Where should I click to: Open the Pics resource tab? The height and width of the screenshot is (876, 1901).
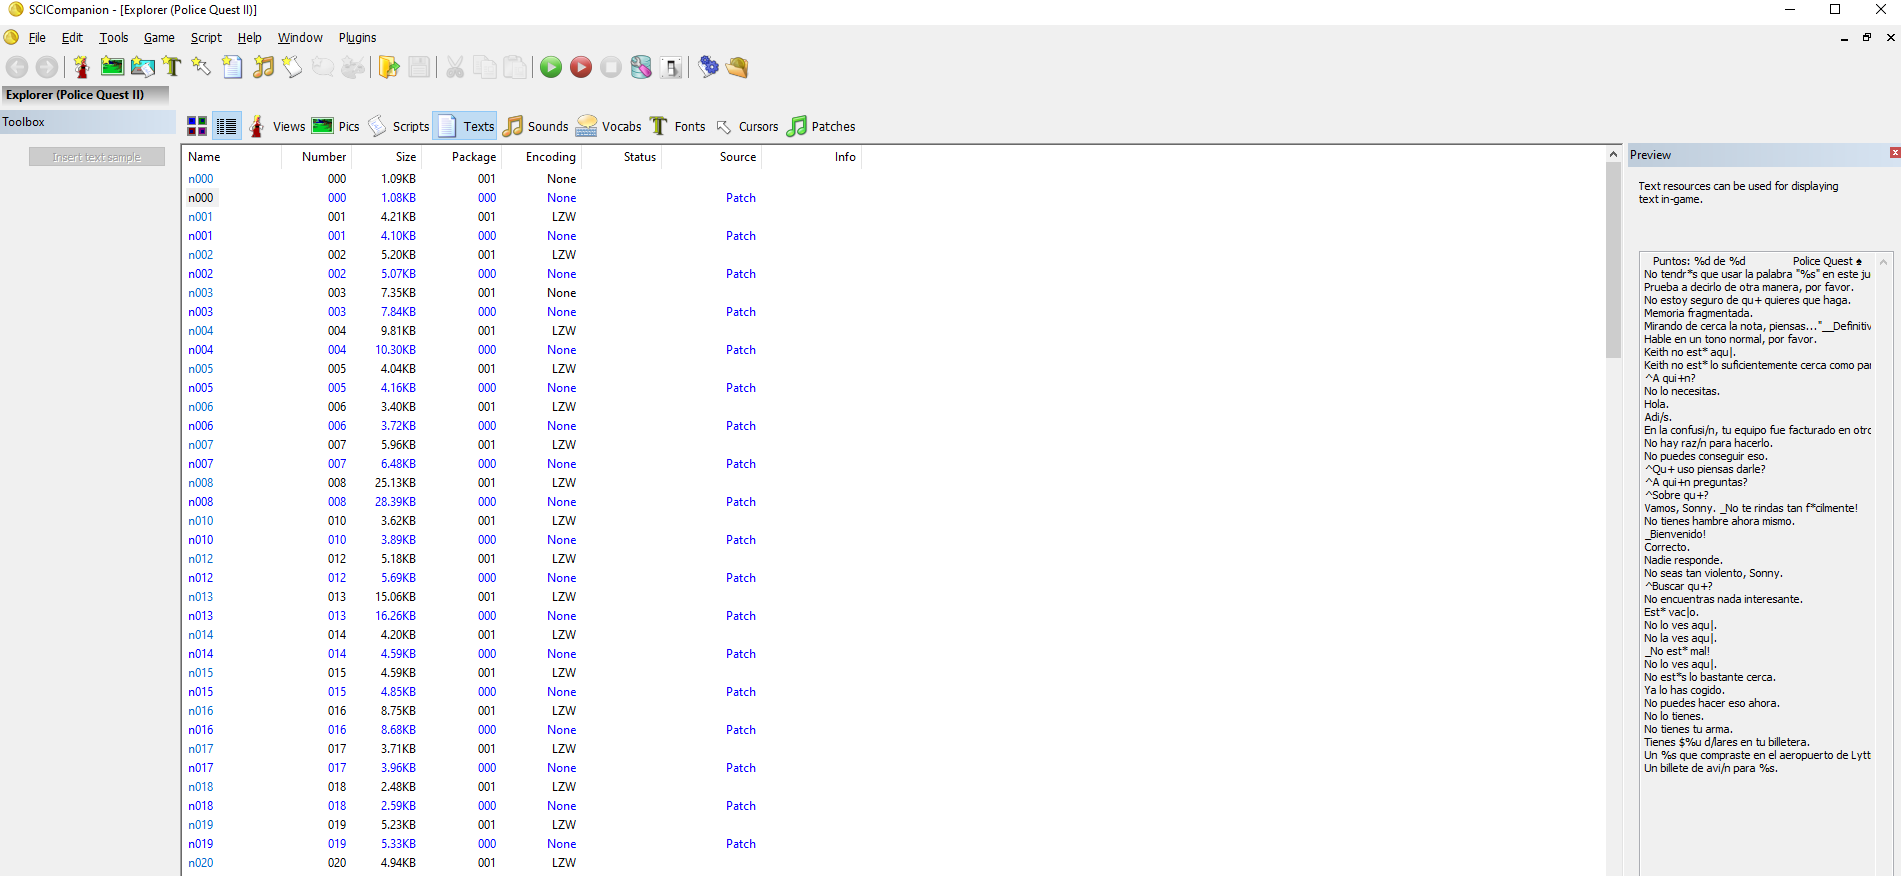(335, 126)
